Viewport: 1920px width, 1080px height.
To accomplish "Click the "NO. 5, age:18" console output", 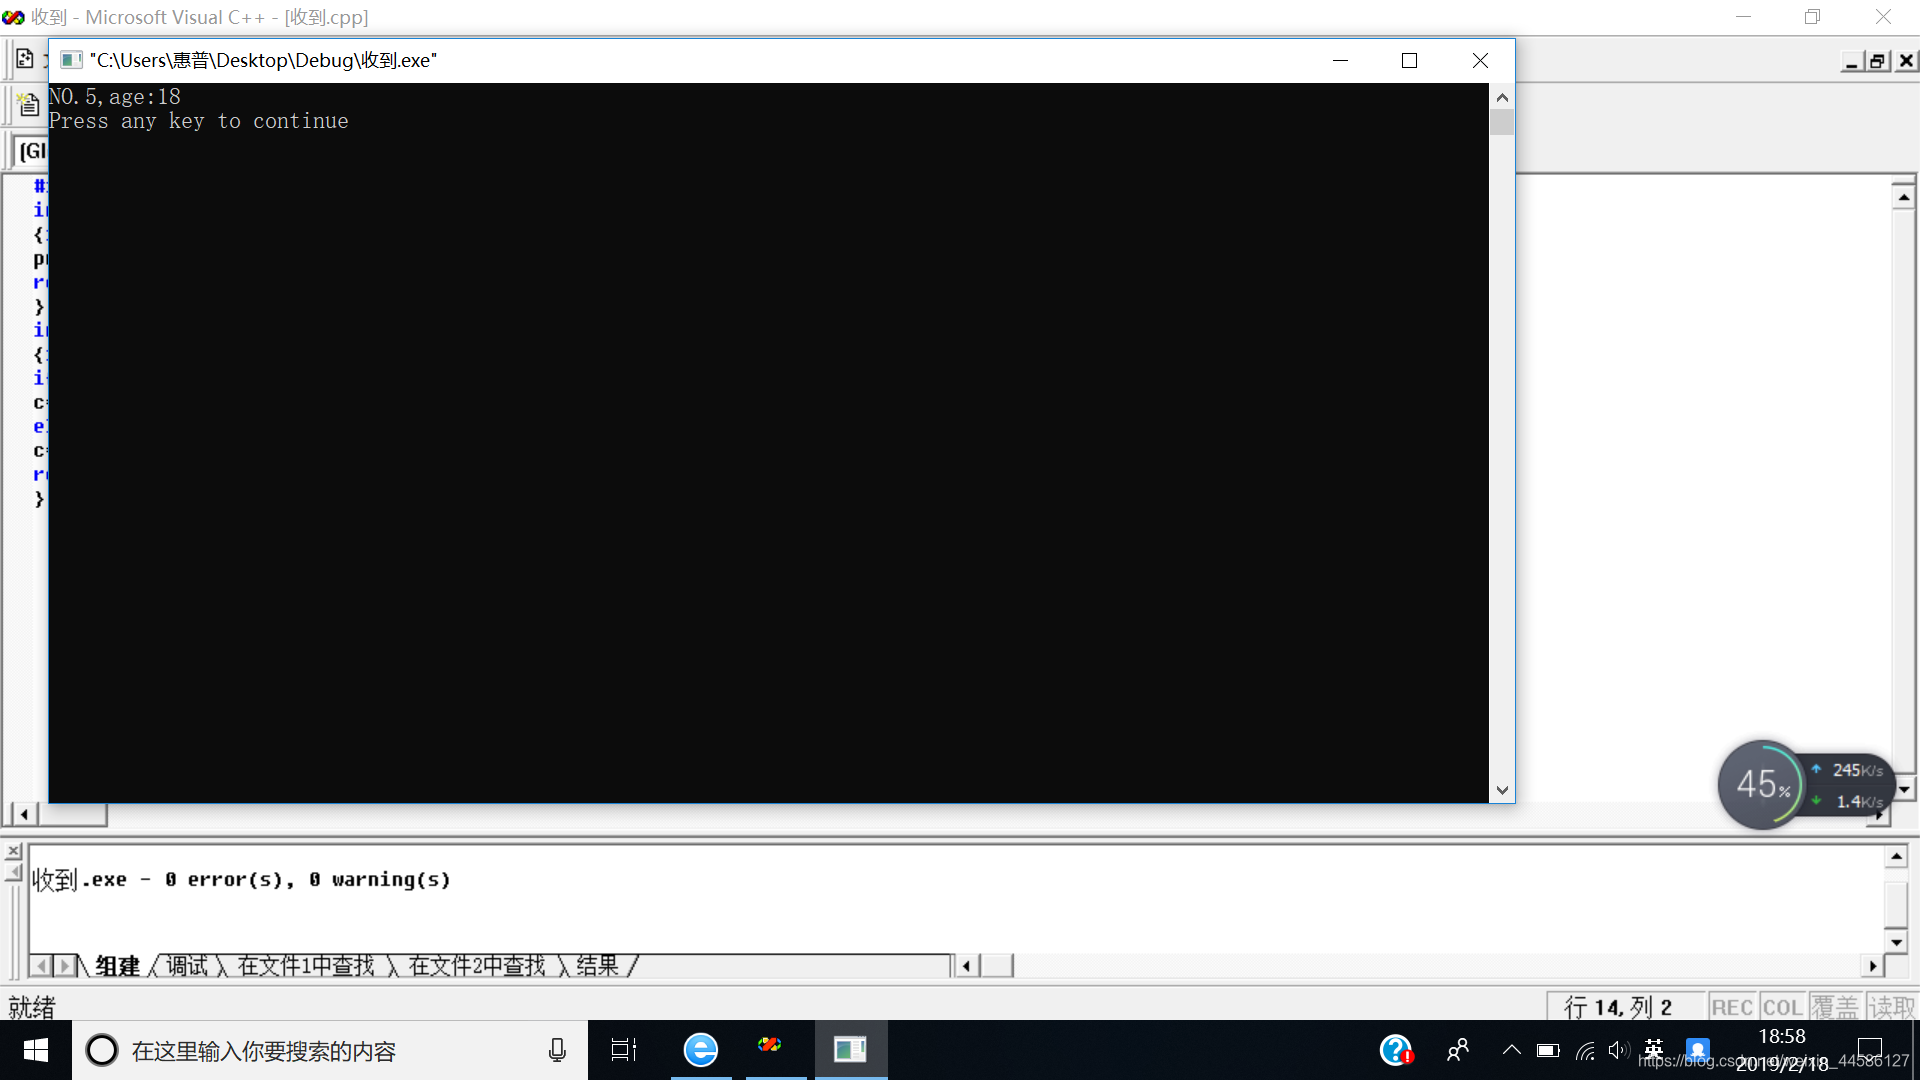I will tap(115, 97).
